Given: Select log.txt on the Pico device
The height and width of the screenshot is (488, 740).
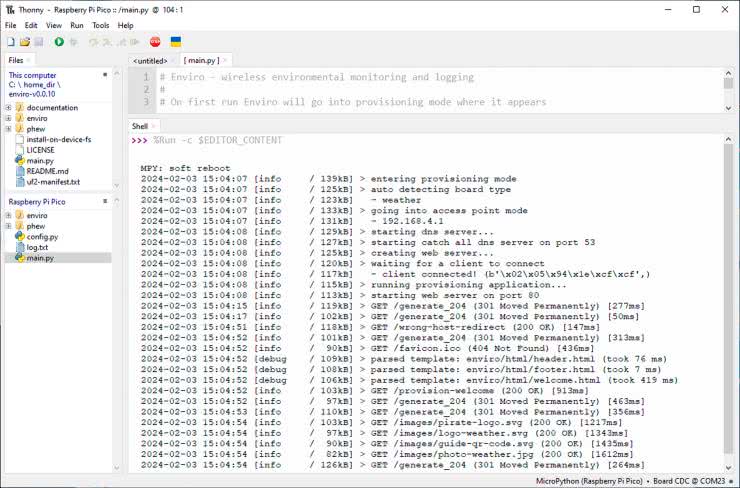Looking at the screenshot, I should 37,247.
